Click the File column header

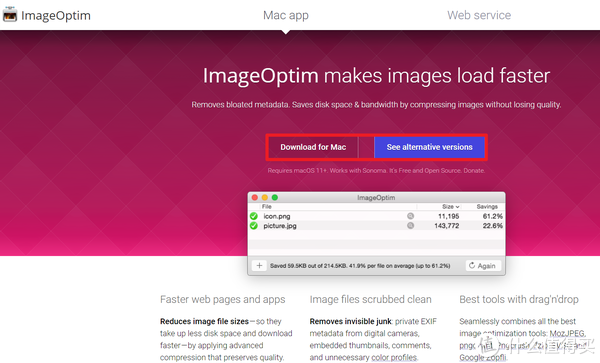click(267, 207)
